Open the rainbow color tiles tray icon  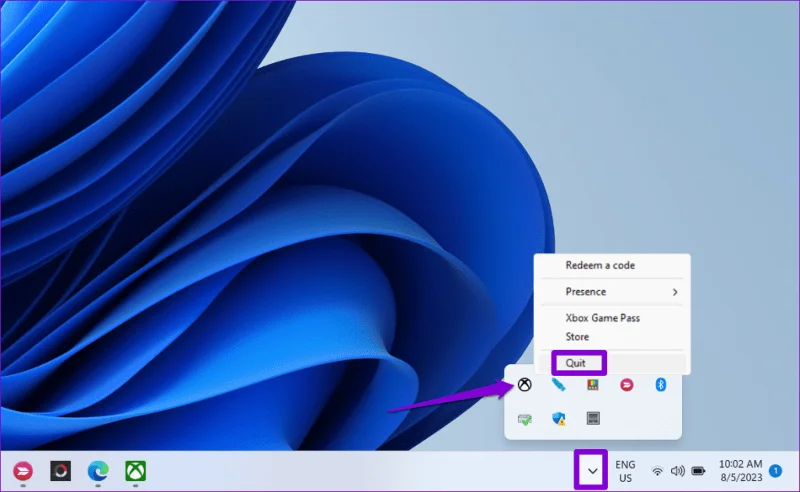592,384
